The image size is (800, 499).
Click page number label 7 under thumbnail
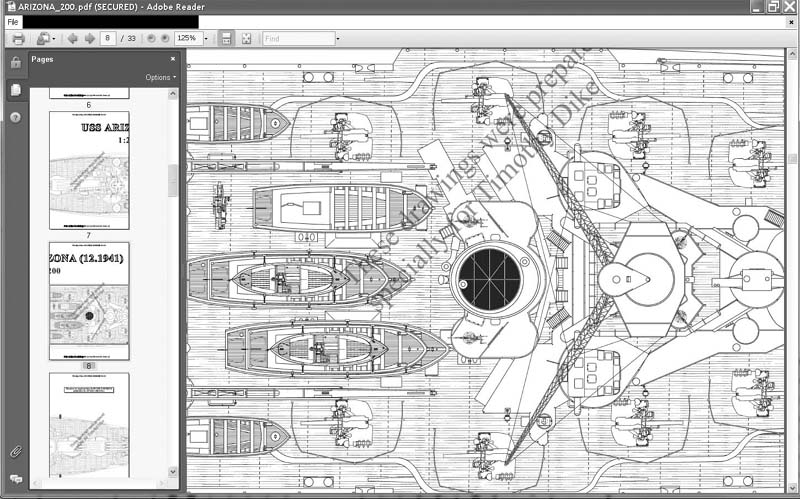[88, 235]
